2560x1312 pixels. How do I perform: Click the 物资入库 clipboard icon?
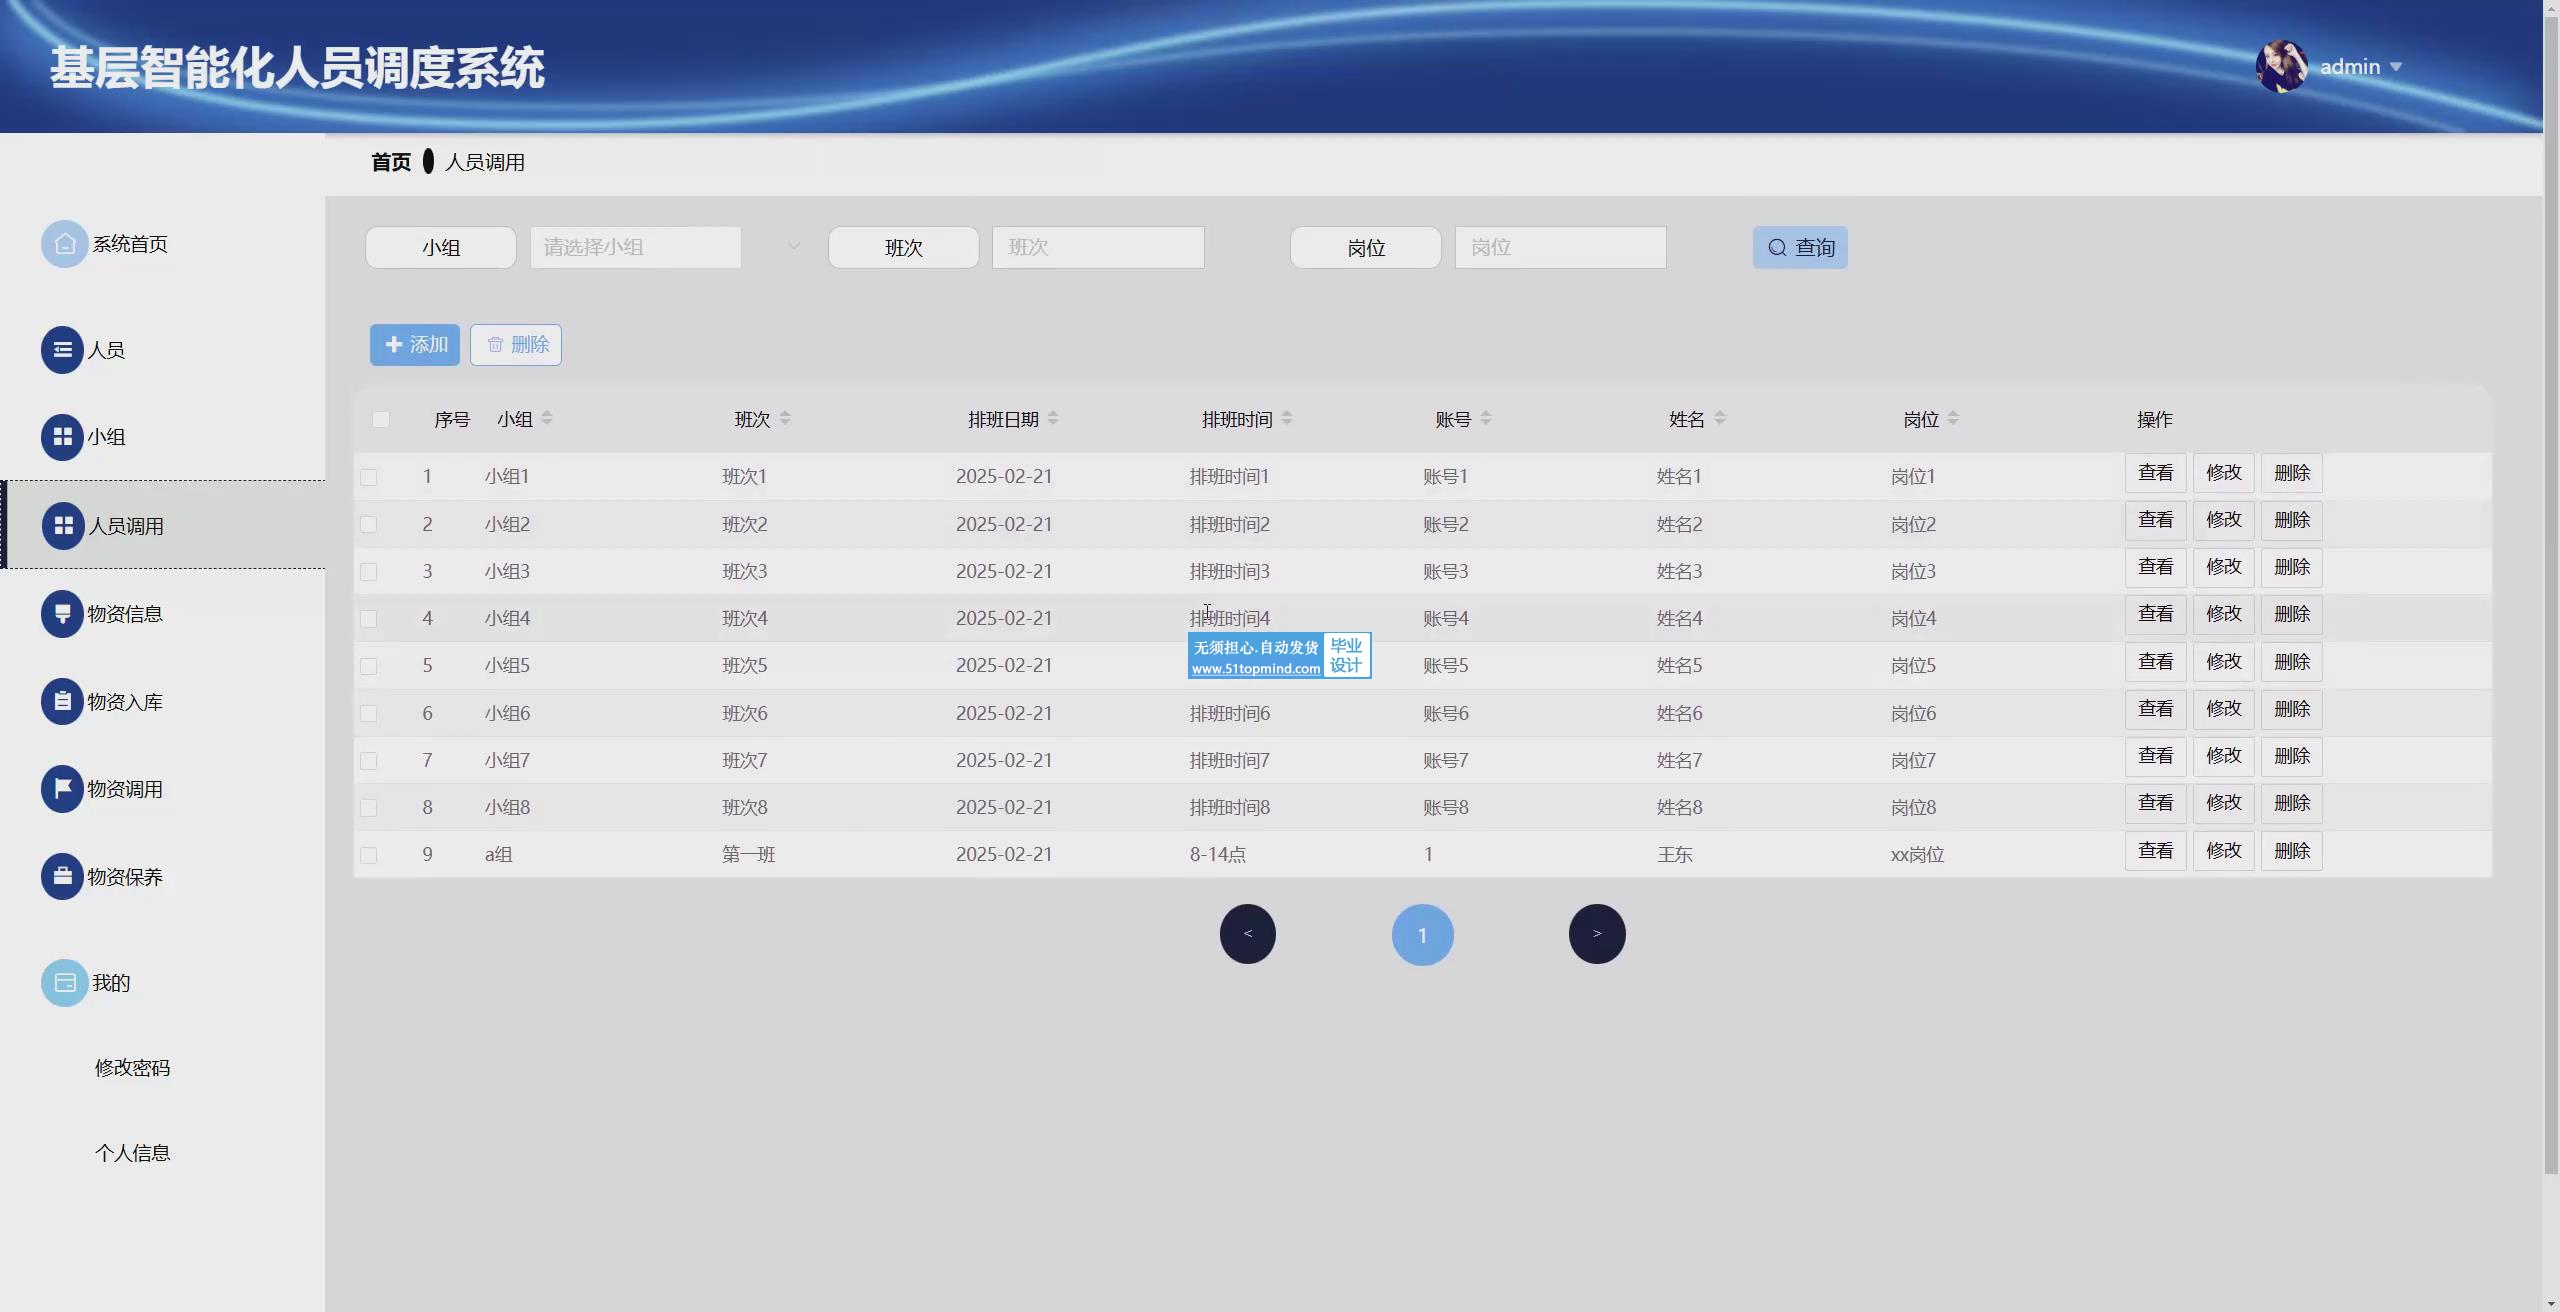pyautogui.click(x=62, y=702)
